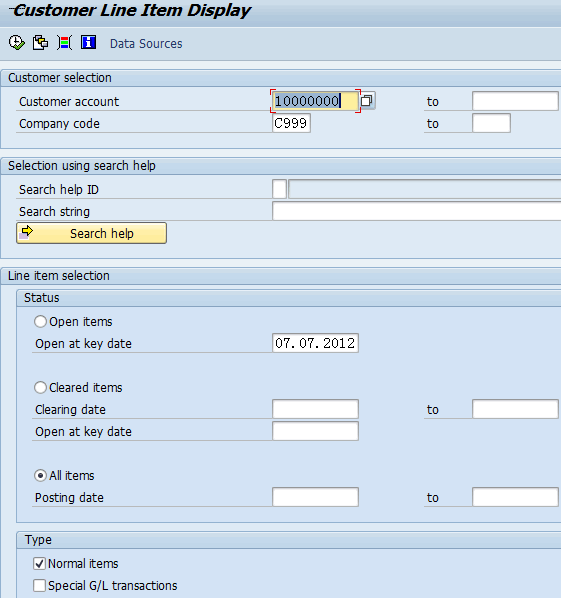Click the yellow arrow on Search help
The height and width of the screenshot is (598, 561).
pos(27,231)
